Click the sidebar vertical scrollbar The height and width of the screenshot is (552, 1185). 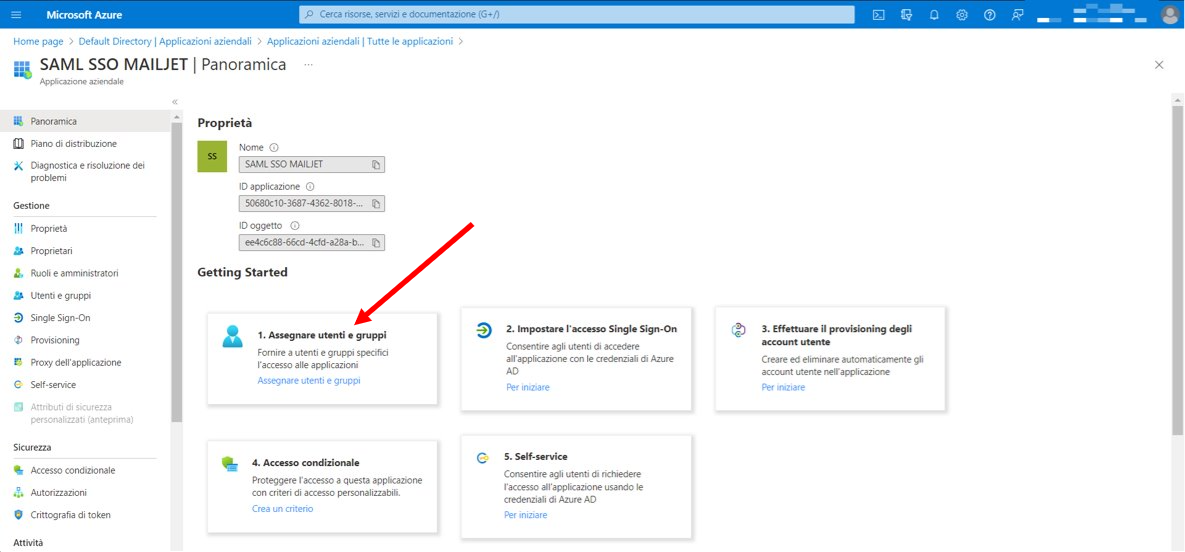click(177, 272)
